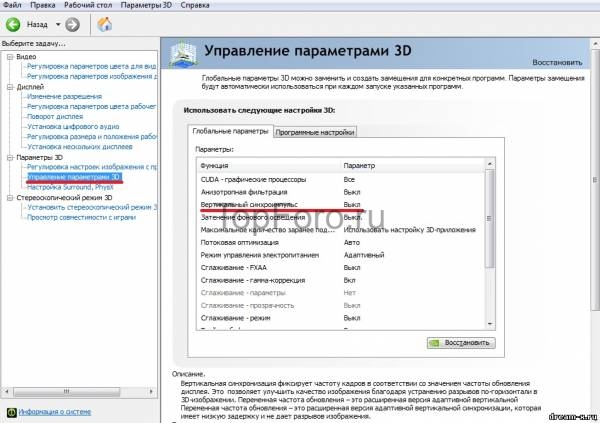Switch to Программные настройки tab
Screen dimensions: 600x423
tap(315, 132)
